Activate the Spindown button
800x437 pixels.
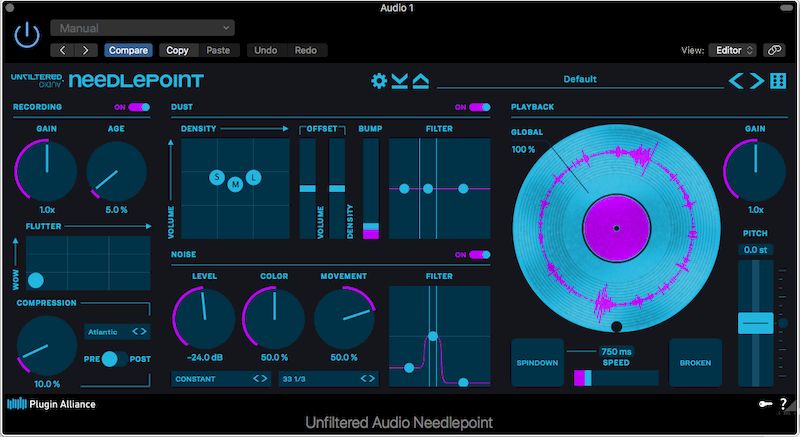pos(537,363)
